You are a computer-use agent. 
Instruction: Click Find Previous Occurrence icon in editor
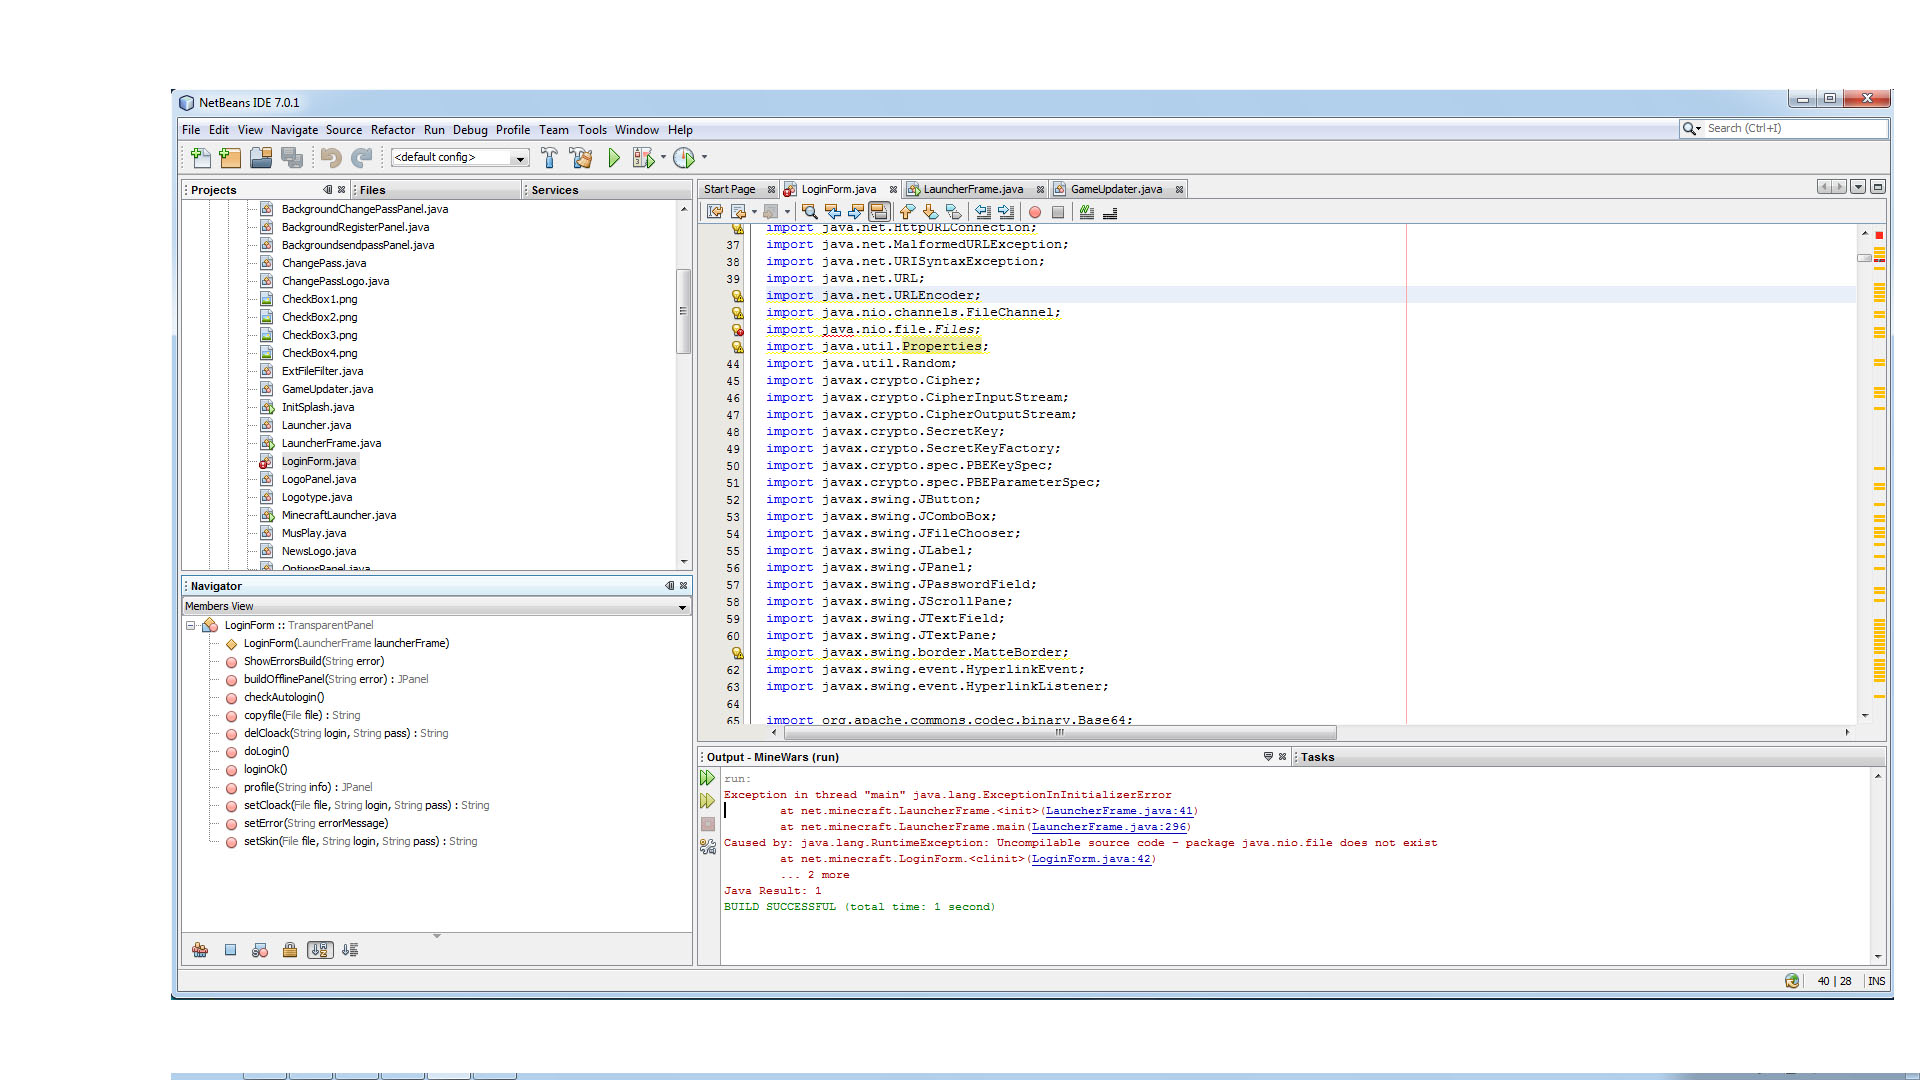832,212
